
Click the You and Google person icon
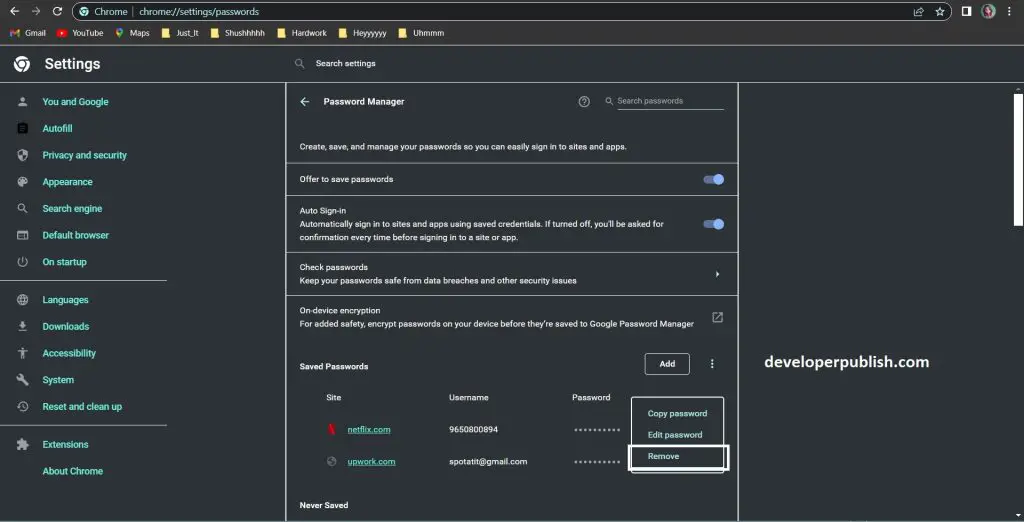pyautogui.click(x=22, y=101)
